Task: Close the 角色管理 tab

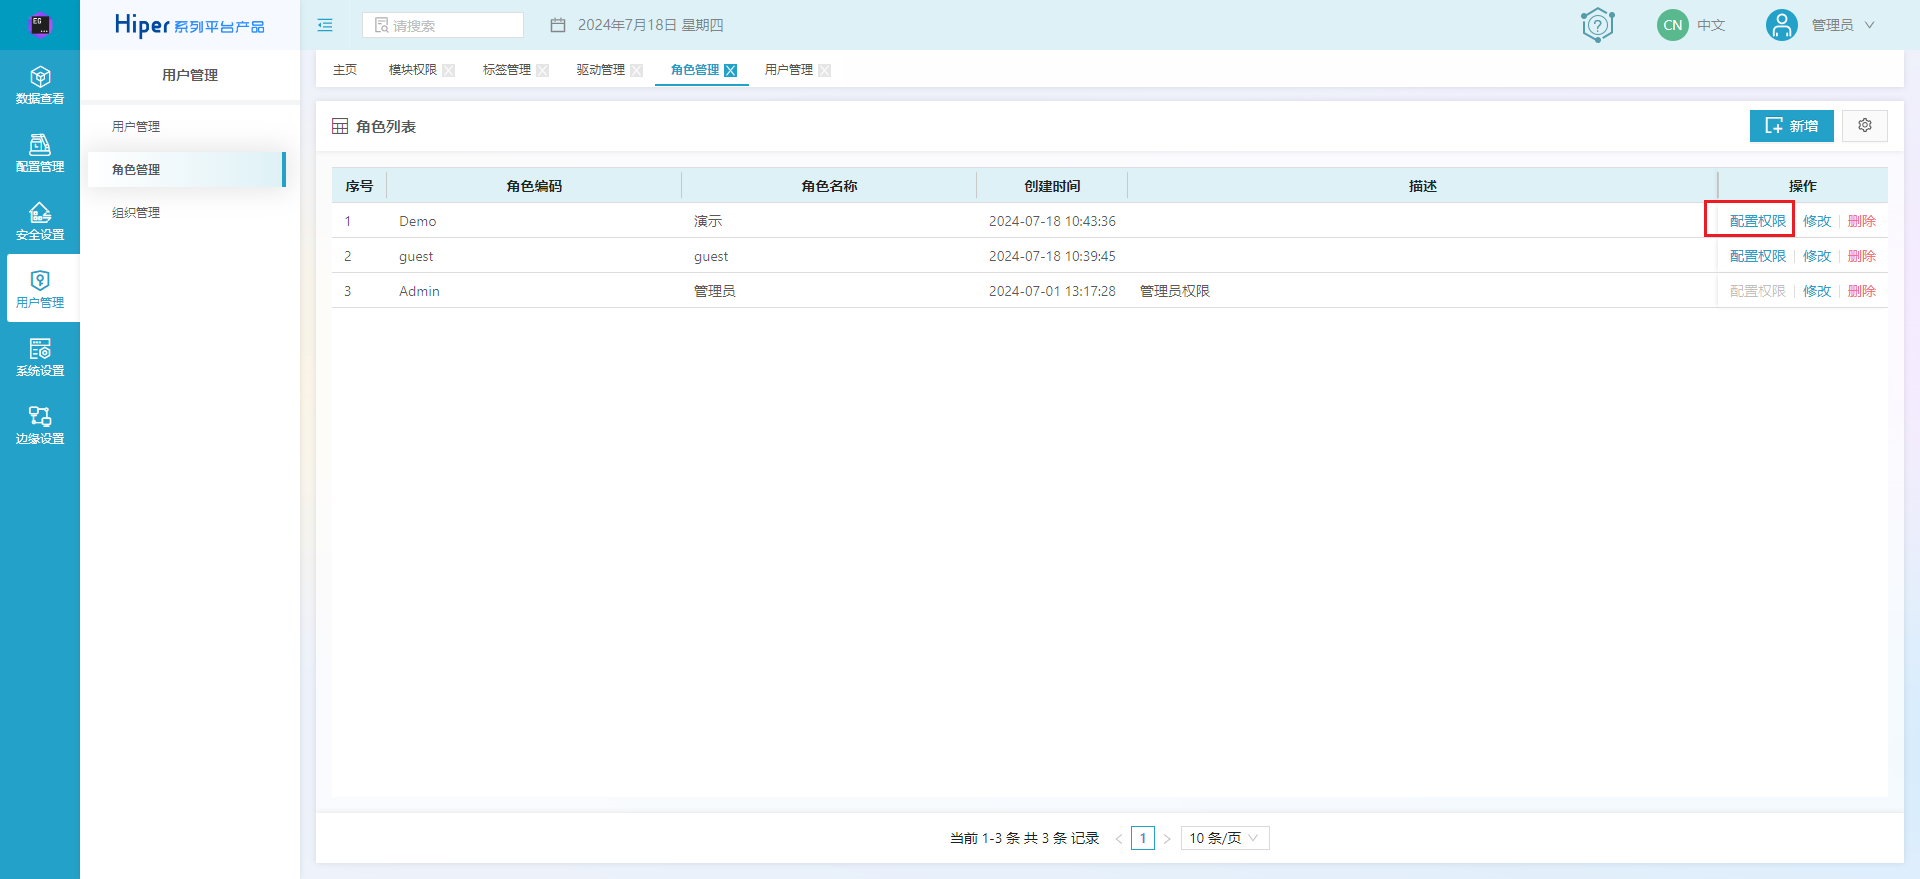Action: (x=731, y=70)
